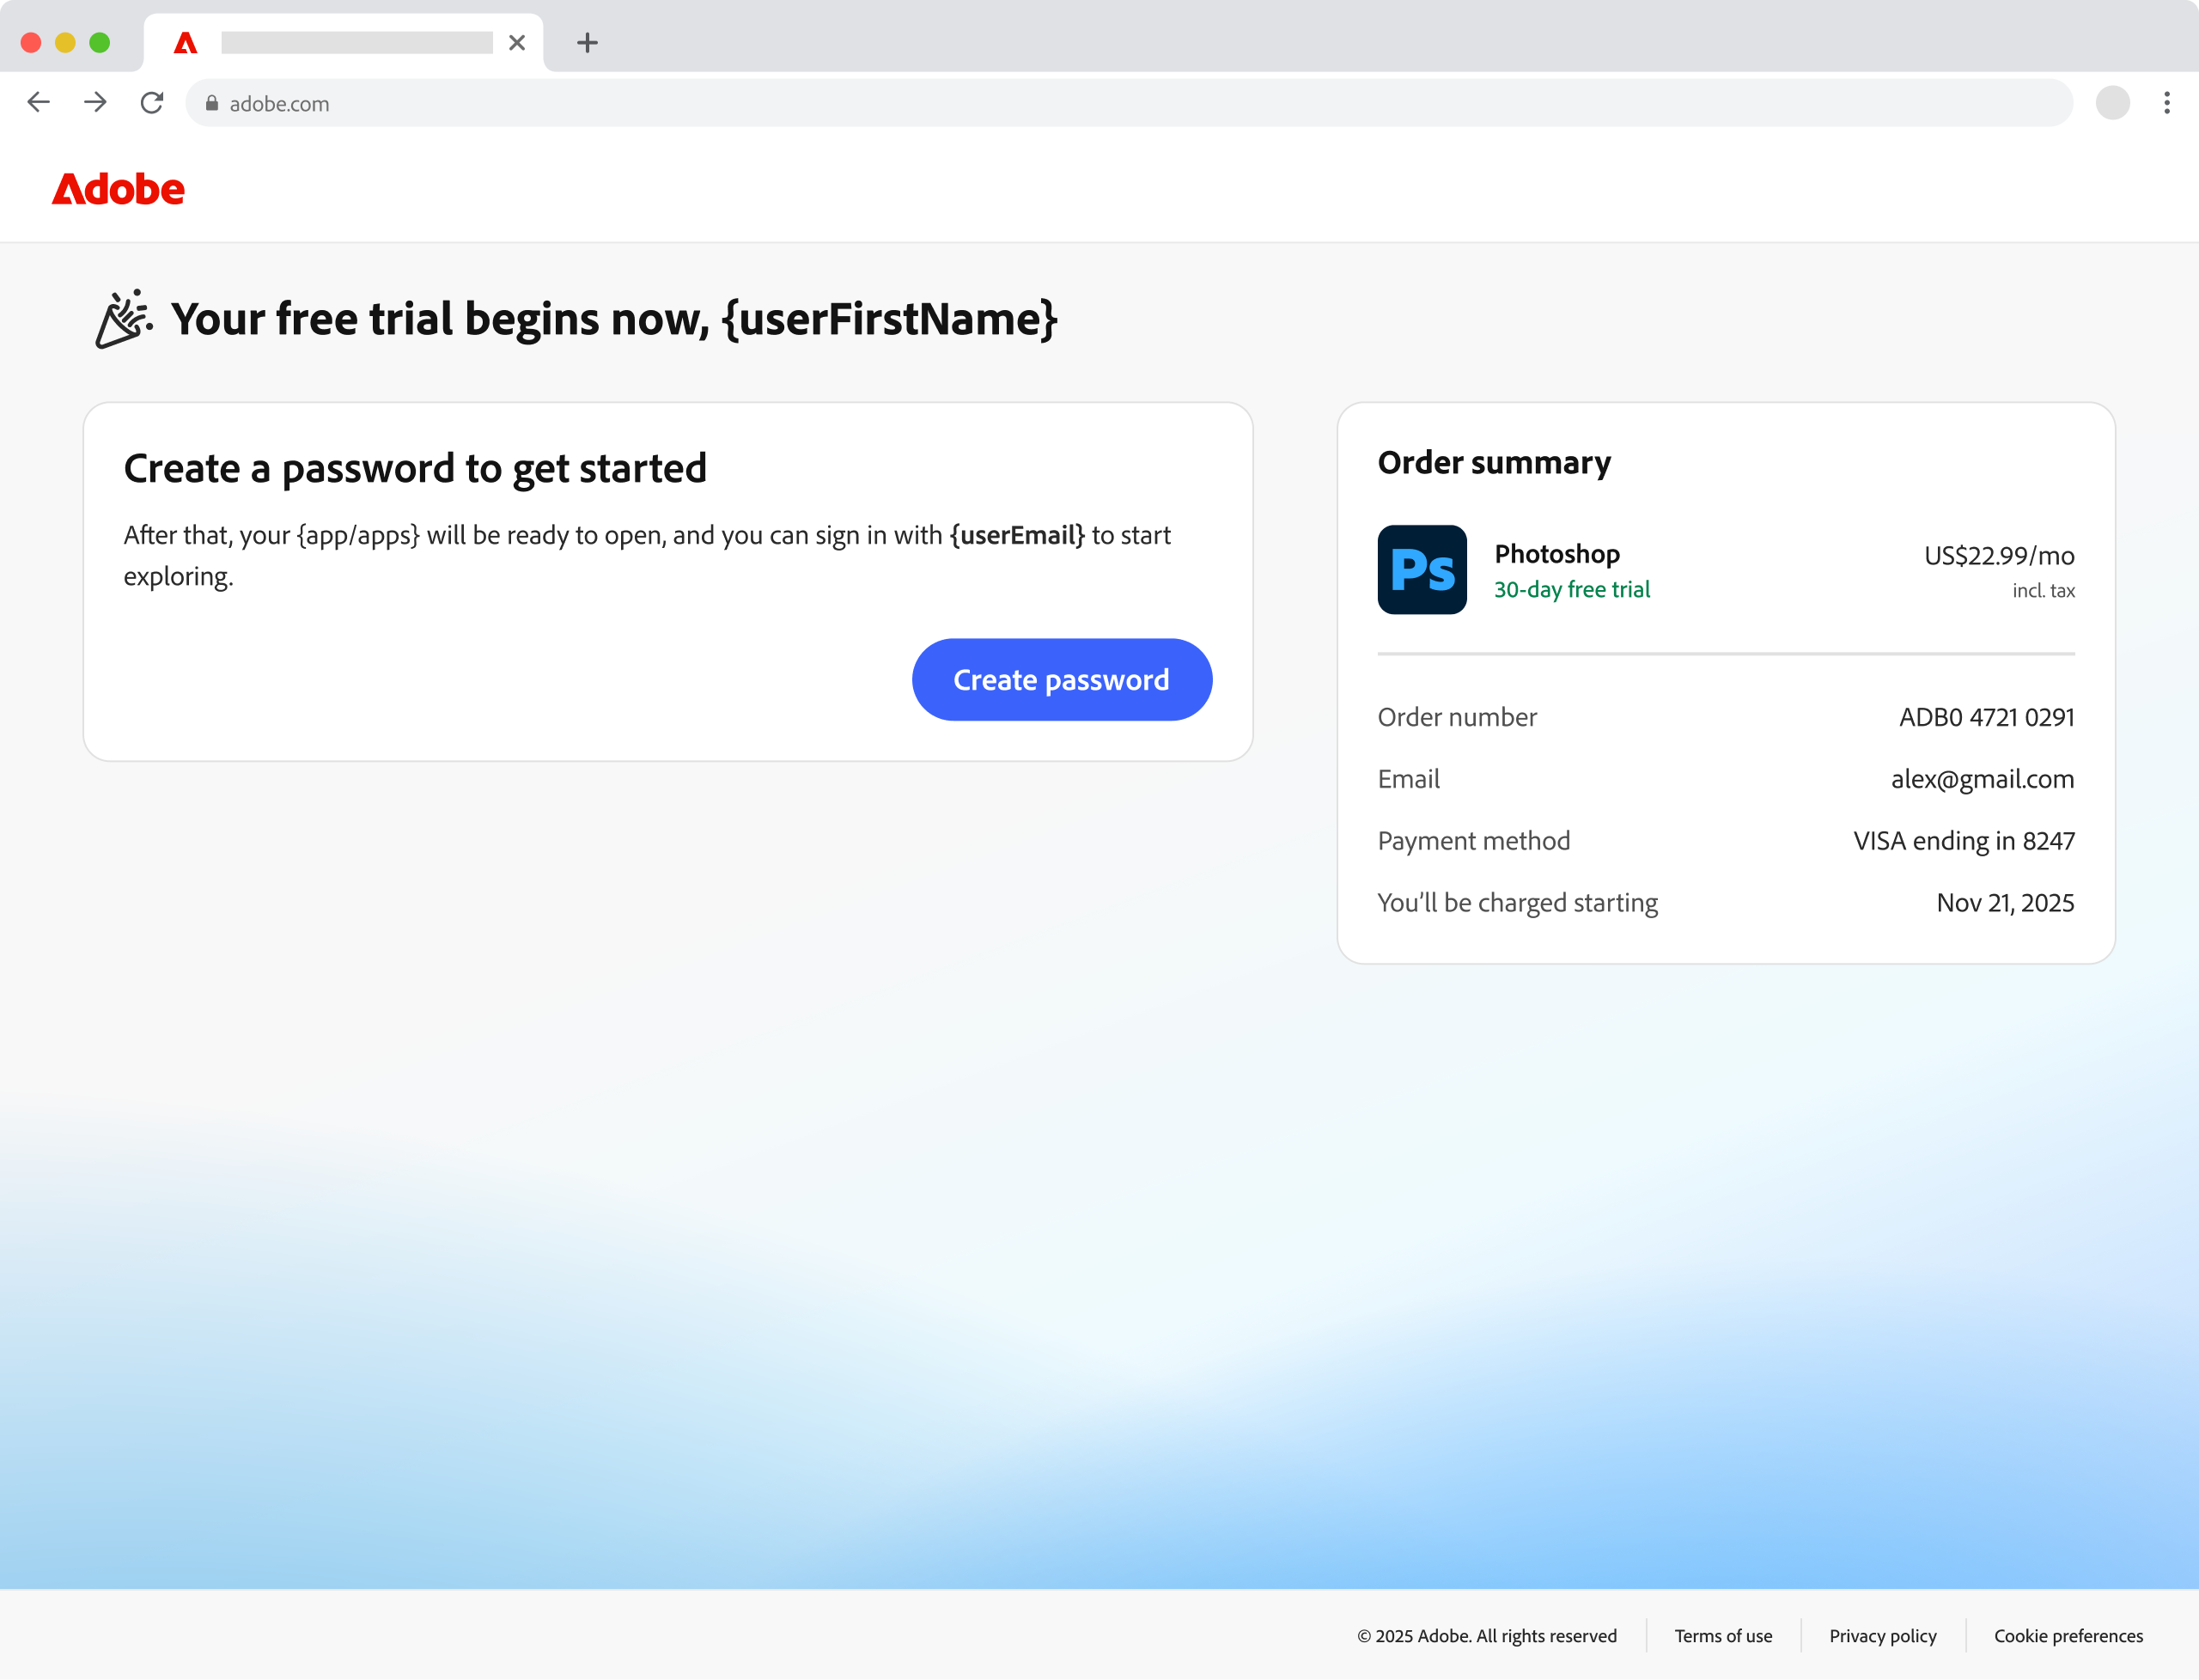Open the browser profile avatar
This screenshot has width=2199, height=1680.
pyautogui.click(x=2112, y=103)
